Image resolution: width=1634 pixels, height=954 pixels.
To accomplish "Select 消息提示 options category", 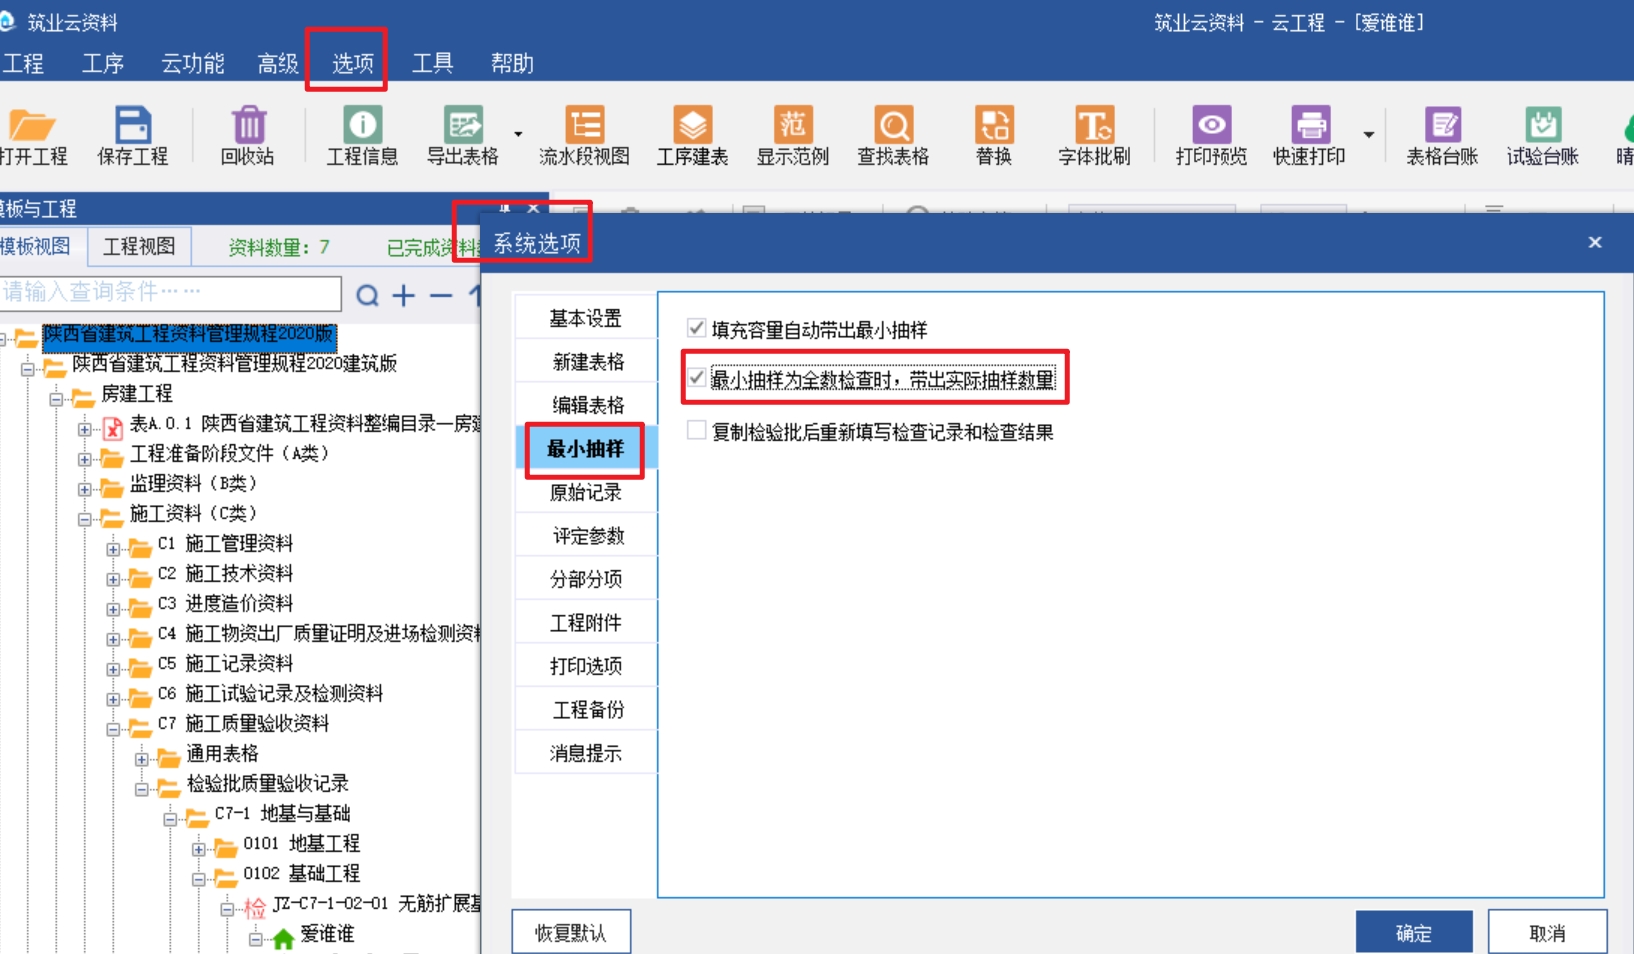I will [x=586, y=753].
